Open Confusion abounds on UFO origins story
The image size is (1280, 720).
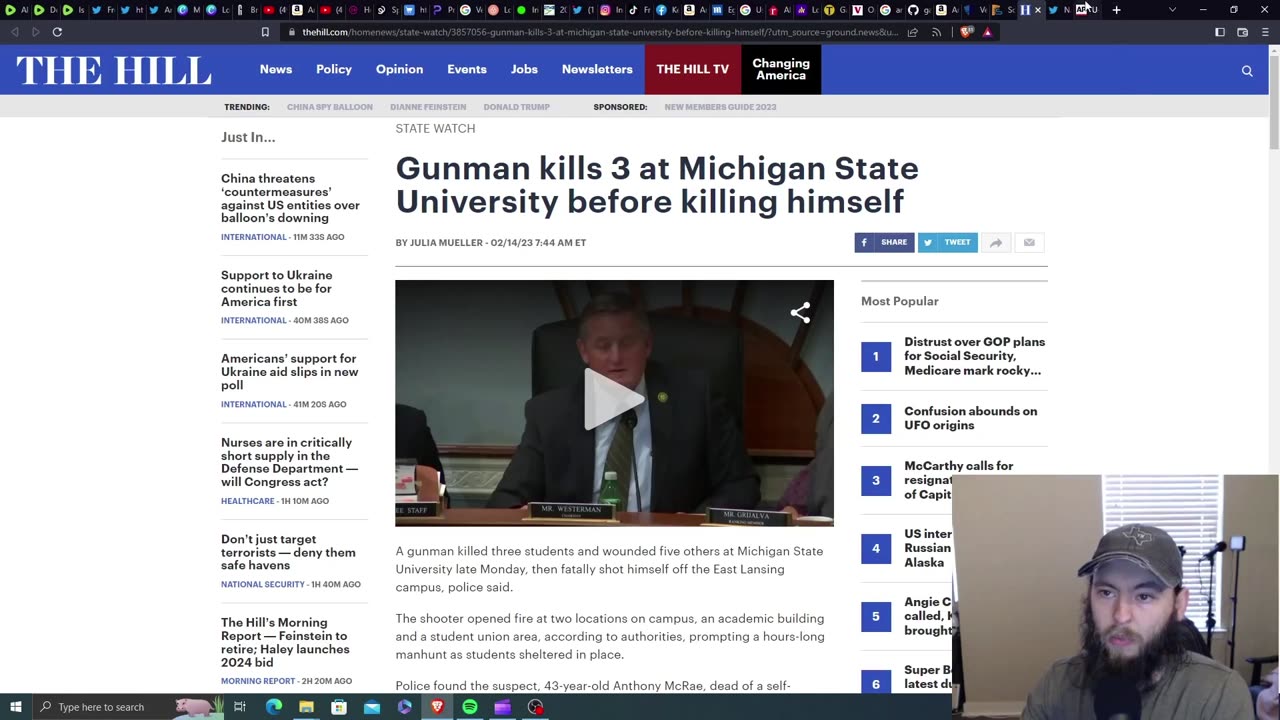(970, 418)
